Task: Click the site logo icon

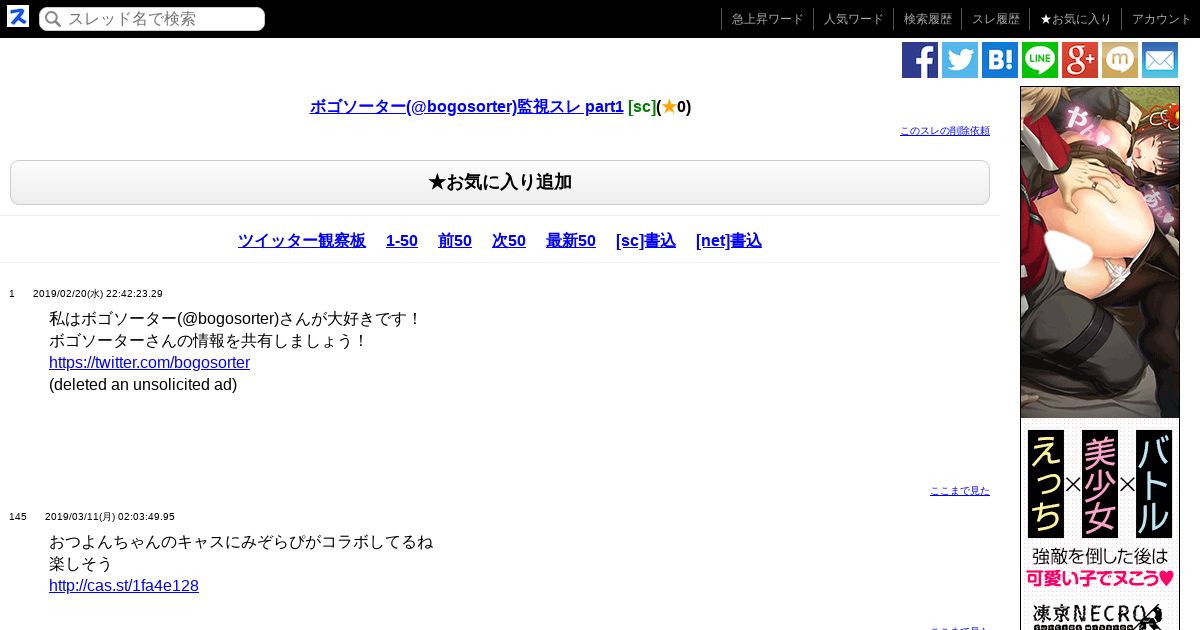Action: tap(18, 16)
